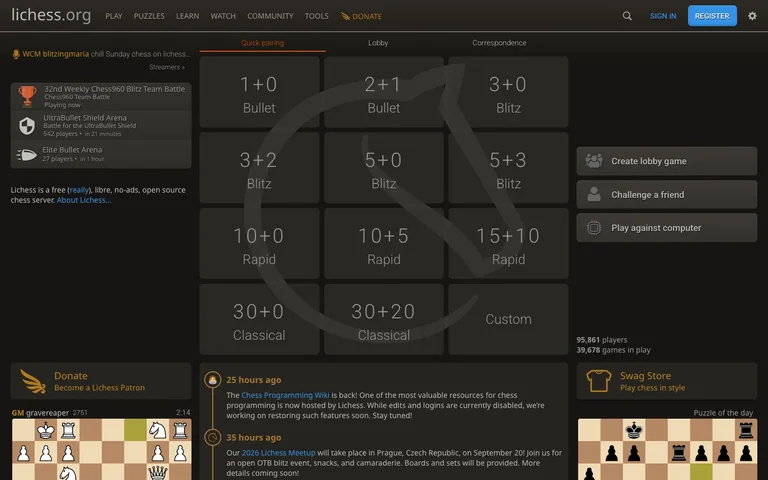Start a 2+1 Bullet game
The width and height of the screenshot is (768, 480).
tap(384, 92)
